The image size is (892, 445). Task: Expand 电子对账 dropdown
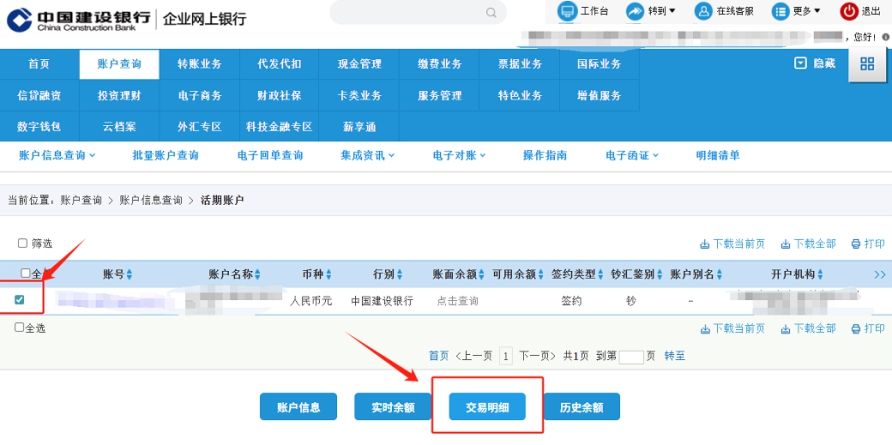pos(482,155)
